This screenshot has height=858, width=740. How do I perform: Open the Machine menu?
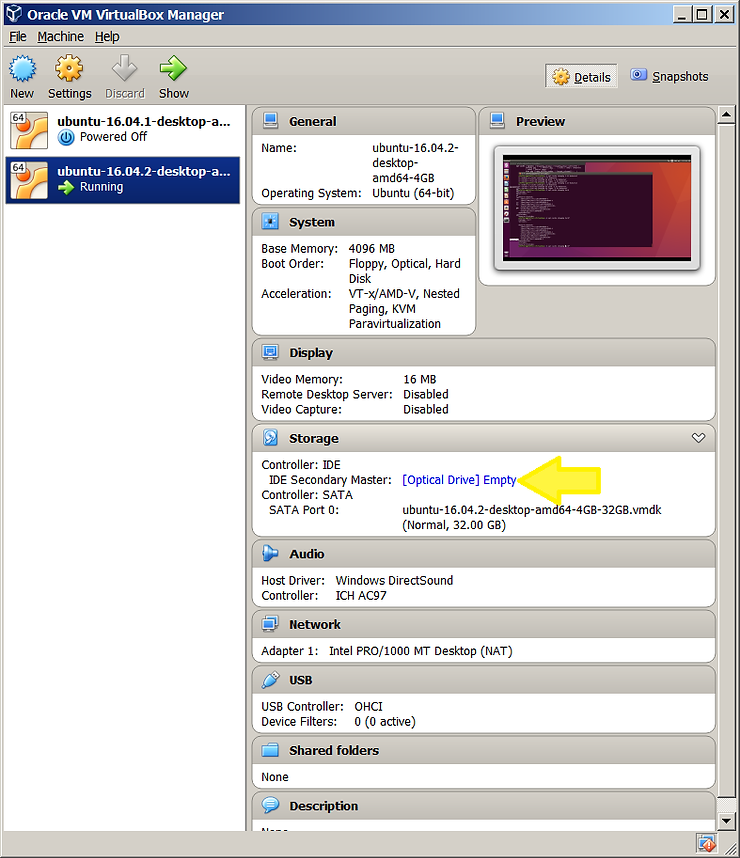click(61, 37)
